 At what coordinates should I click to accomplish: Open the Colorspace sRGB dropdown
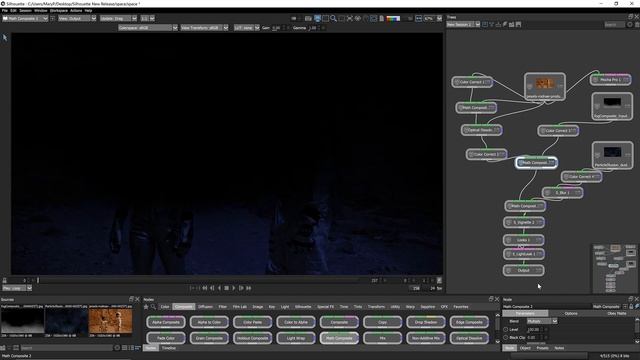point(148,28)
